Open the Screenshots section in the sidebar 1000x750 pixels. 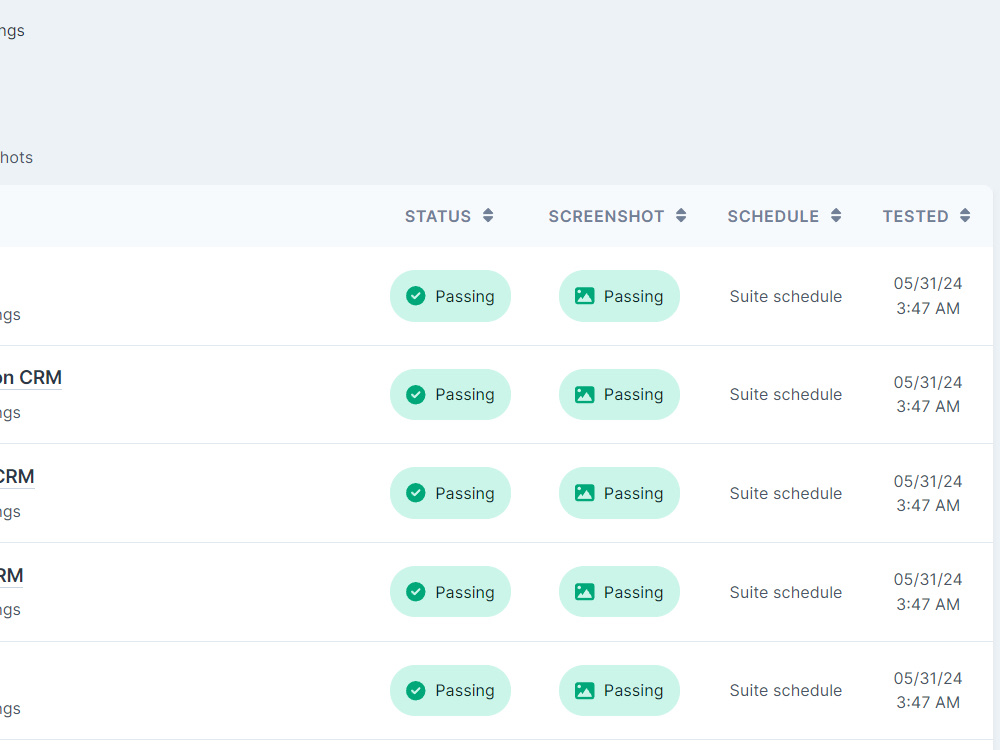[x=16, y=157]
